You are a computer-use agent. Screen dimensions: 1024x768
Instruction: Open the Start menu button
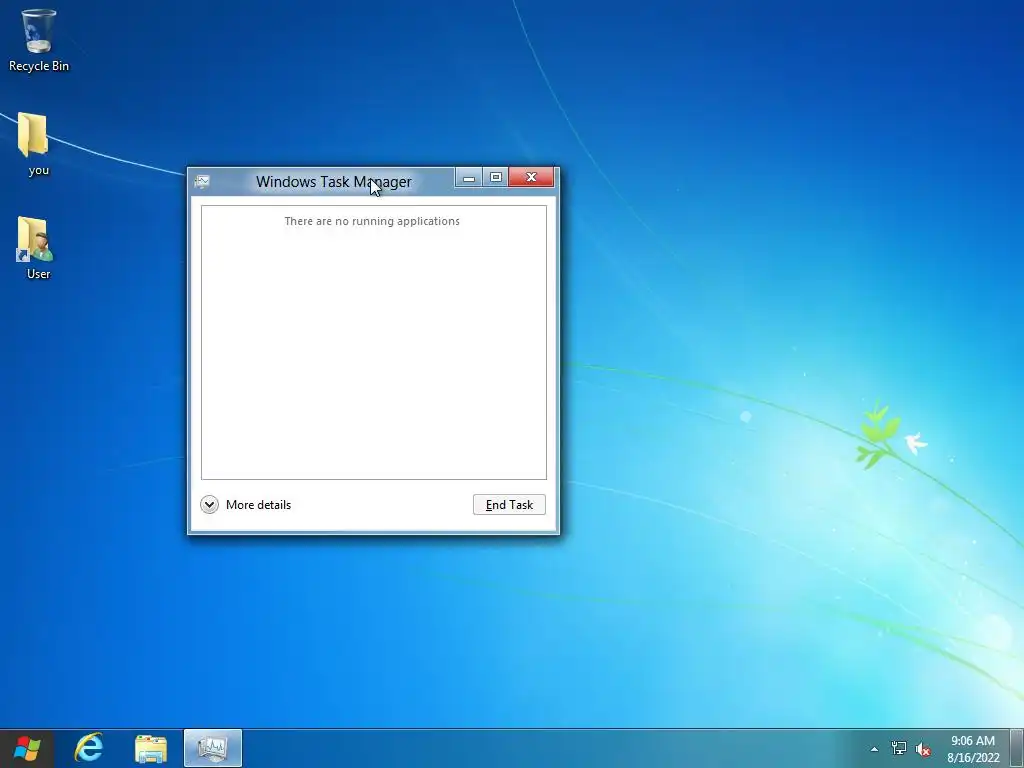(27, 748)
